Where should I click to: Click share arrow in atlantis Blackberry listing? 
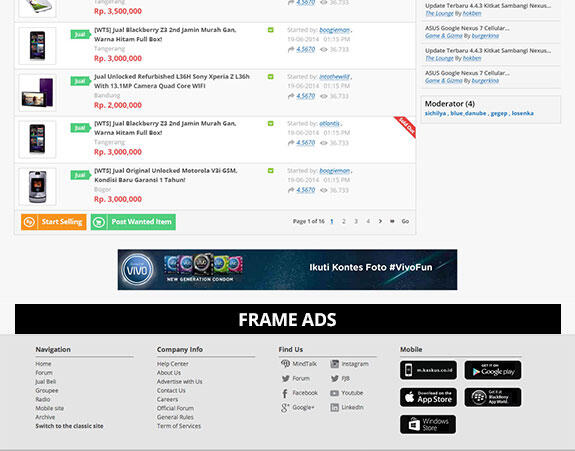(291, 143)
